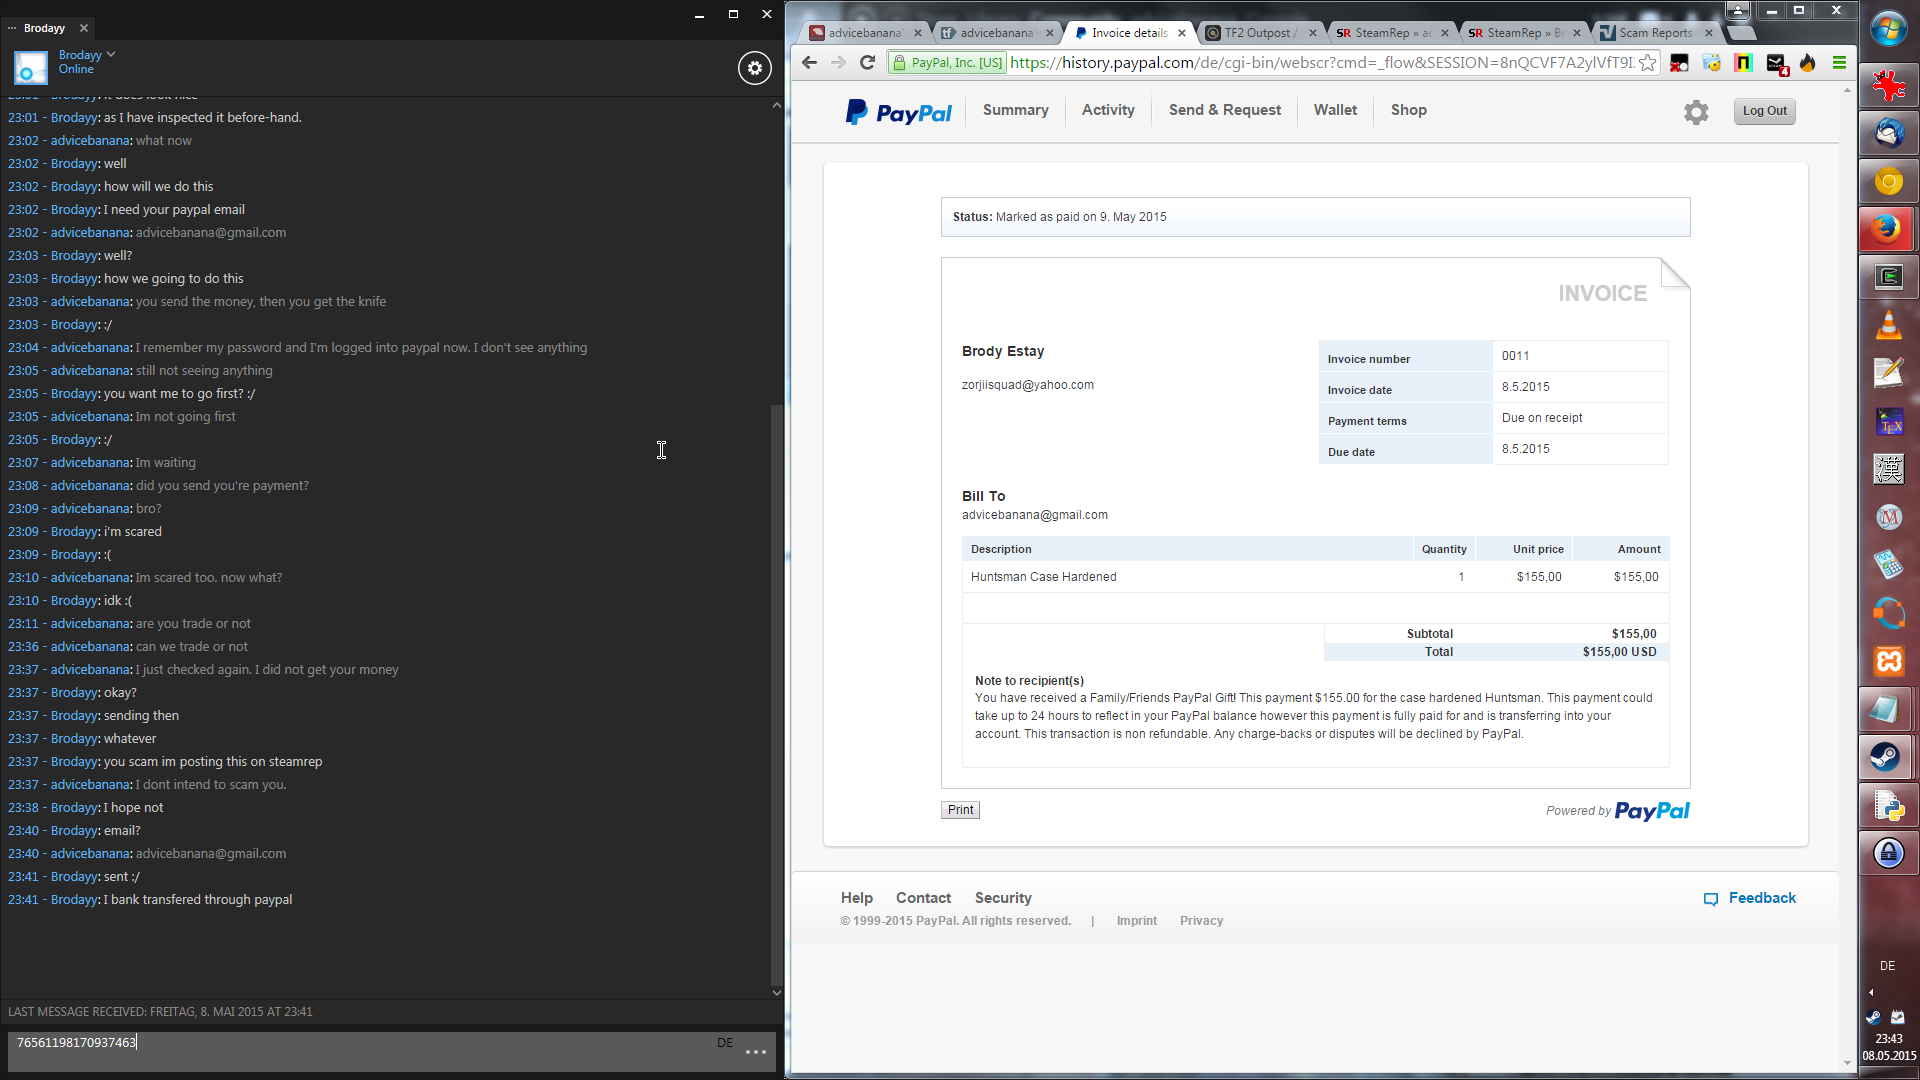The image size is (1920, 1080).
Task: Open the Scam Reports browser tab
Action: click(x=1654, y=33)
